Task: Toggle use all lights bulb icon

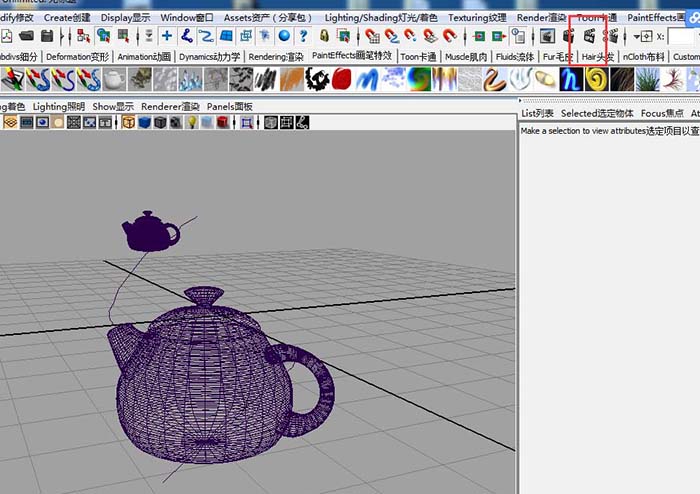Action: [x=192, y=122]
